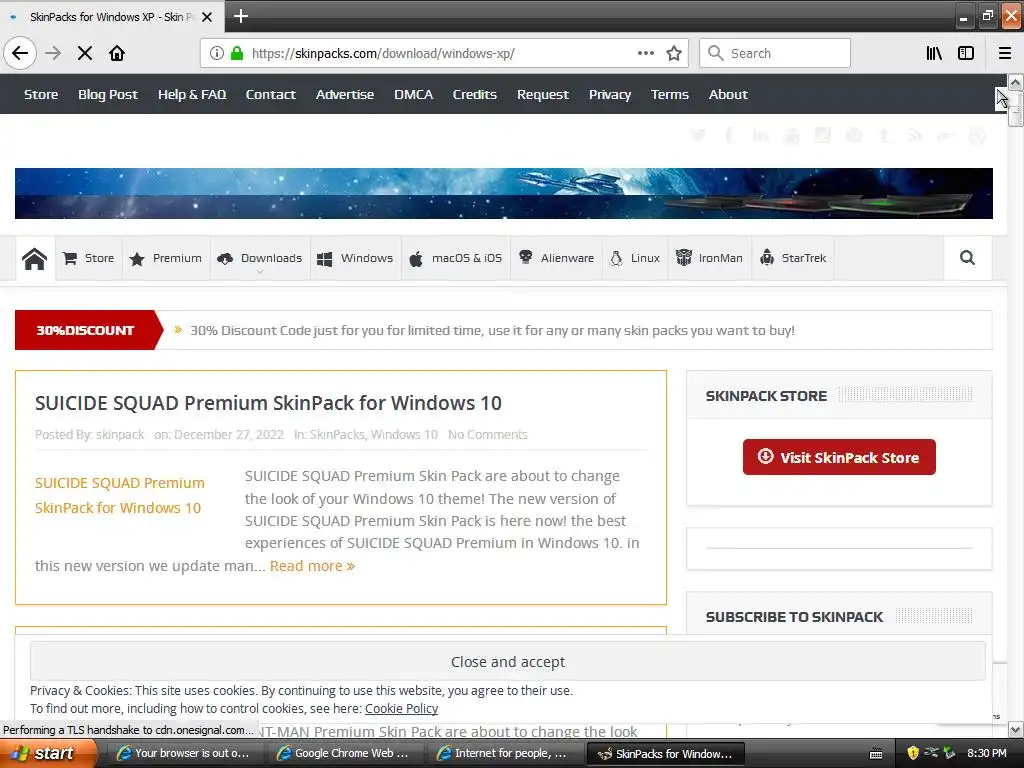This screenshot has width=1024, height=768.
Task: Click the 8:30 PM taskbar clock
Action: tap(987, 754)
